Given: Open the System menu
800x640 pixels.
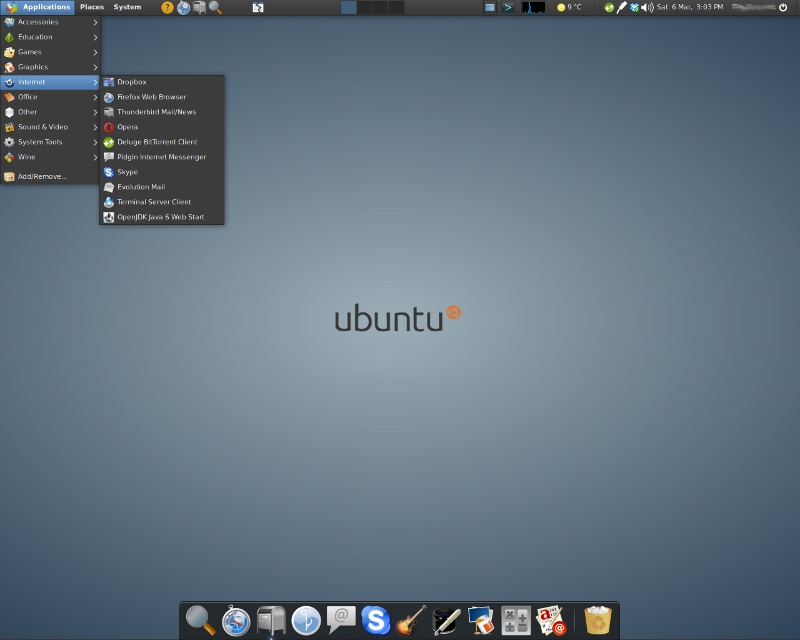Looking at the screenshot, I should point(127,7).
